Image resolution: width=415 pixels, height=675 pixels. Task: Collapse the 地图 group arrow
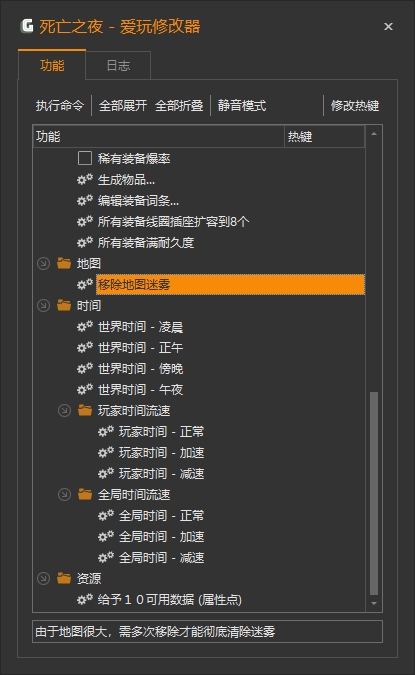[x=43, y=263]
